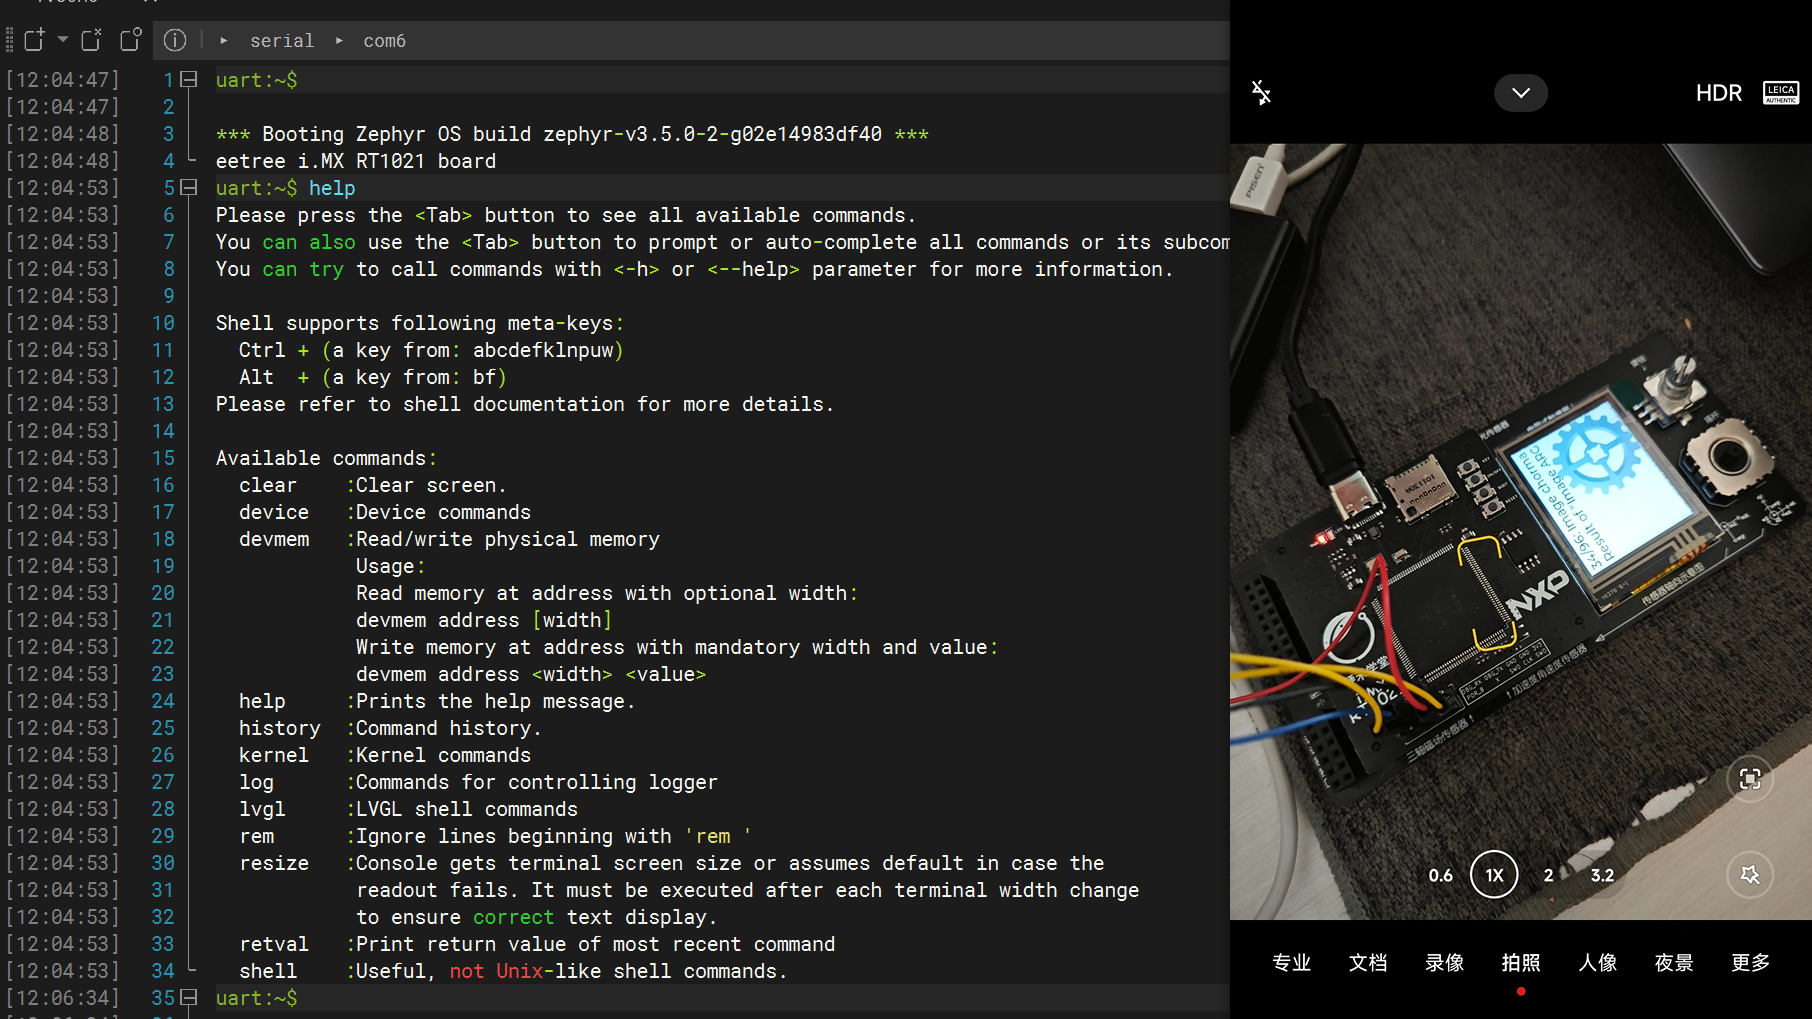
Task: Expand the camera top chevron dropdown
Action: tap(1521, 93)
